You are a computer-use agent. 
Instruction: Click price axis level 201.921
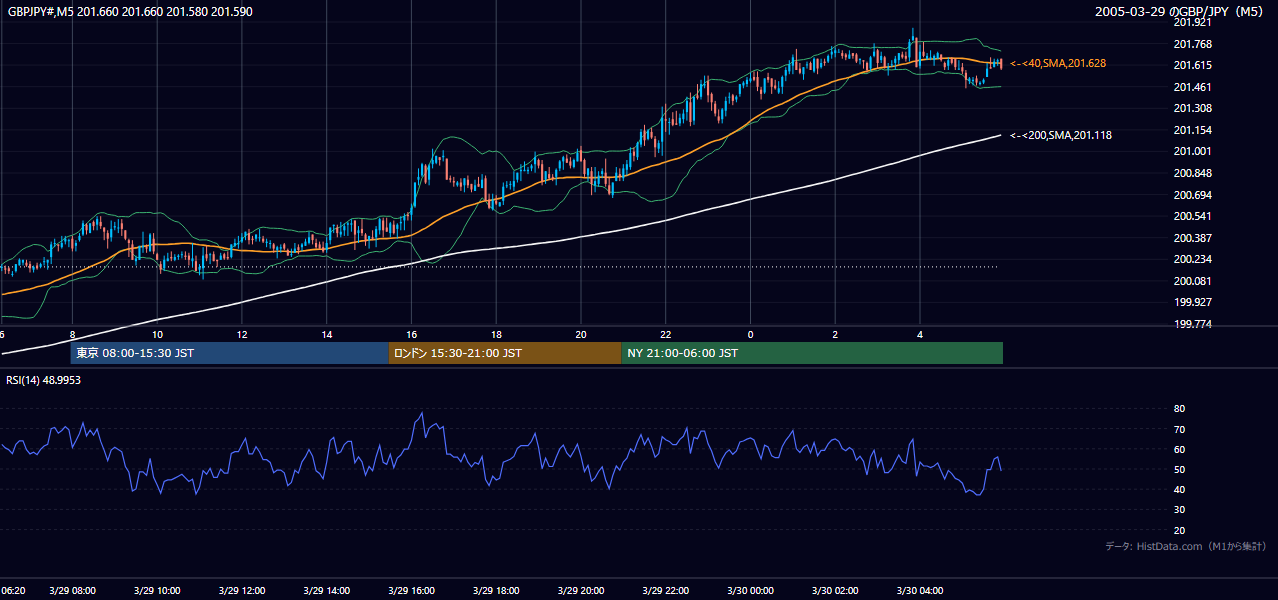pos(1192,22)
